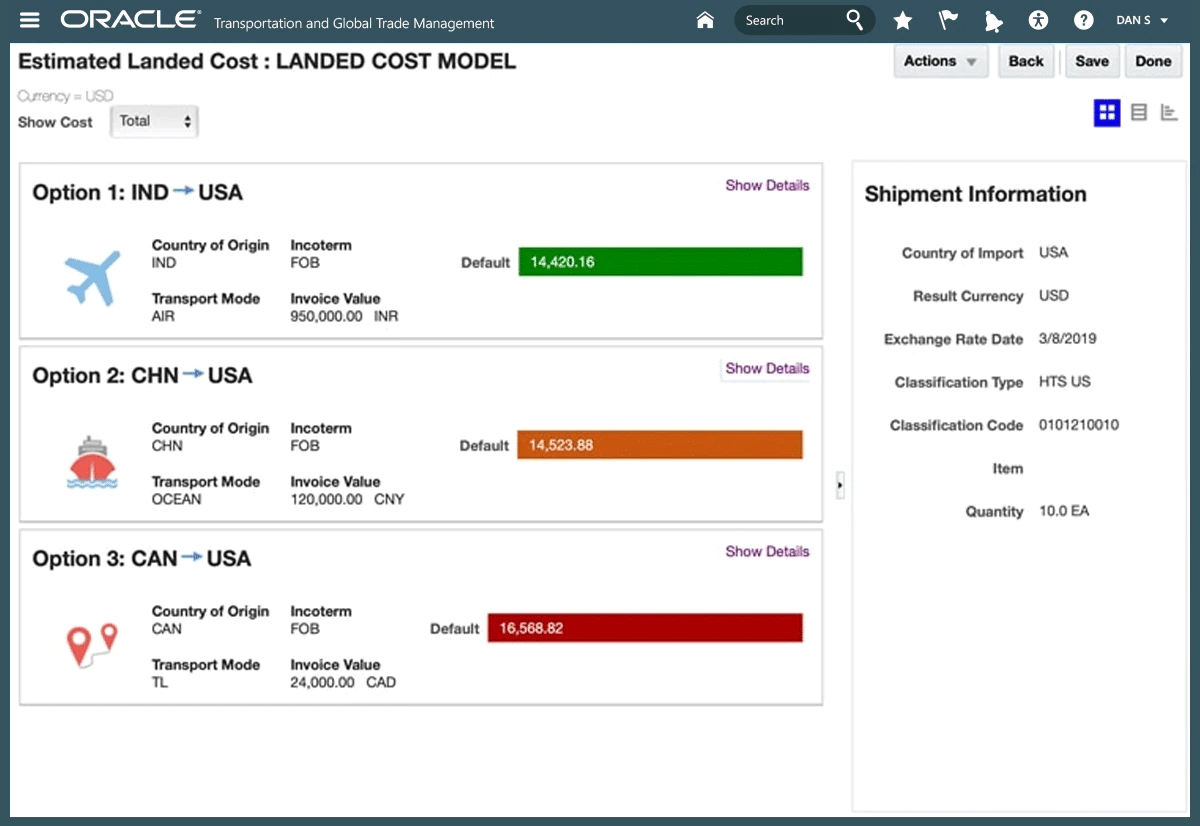Viewport: 1200px width, 826px height.
Task: Go to Home via house icon
Action: click(x=705, y=20)
